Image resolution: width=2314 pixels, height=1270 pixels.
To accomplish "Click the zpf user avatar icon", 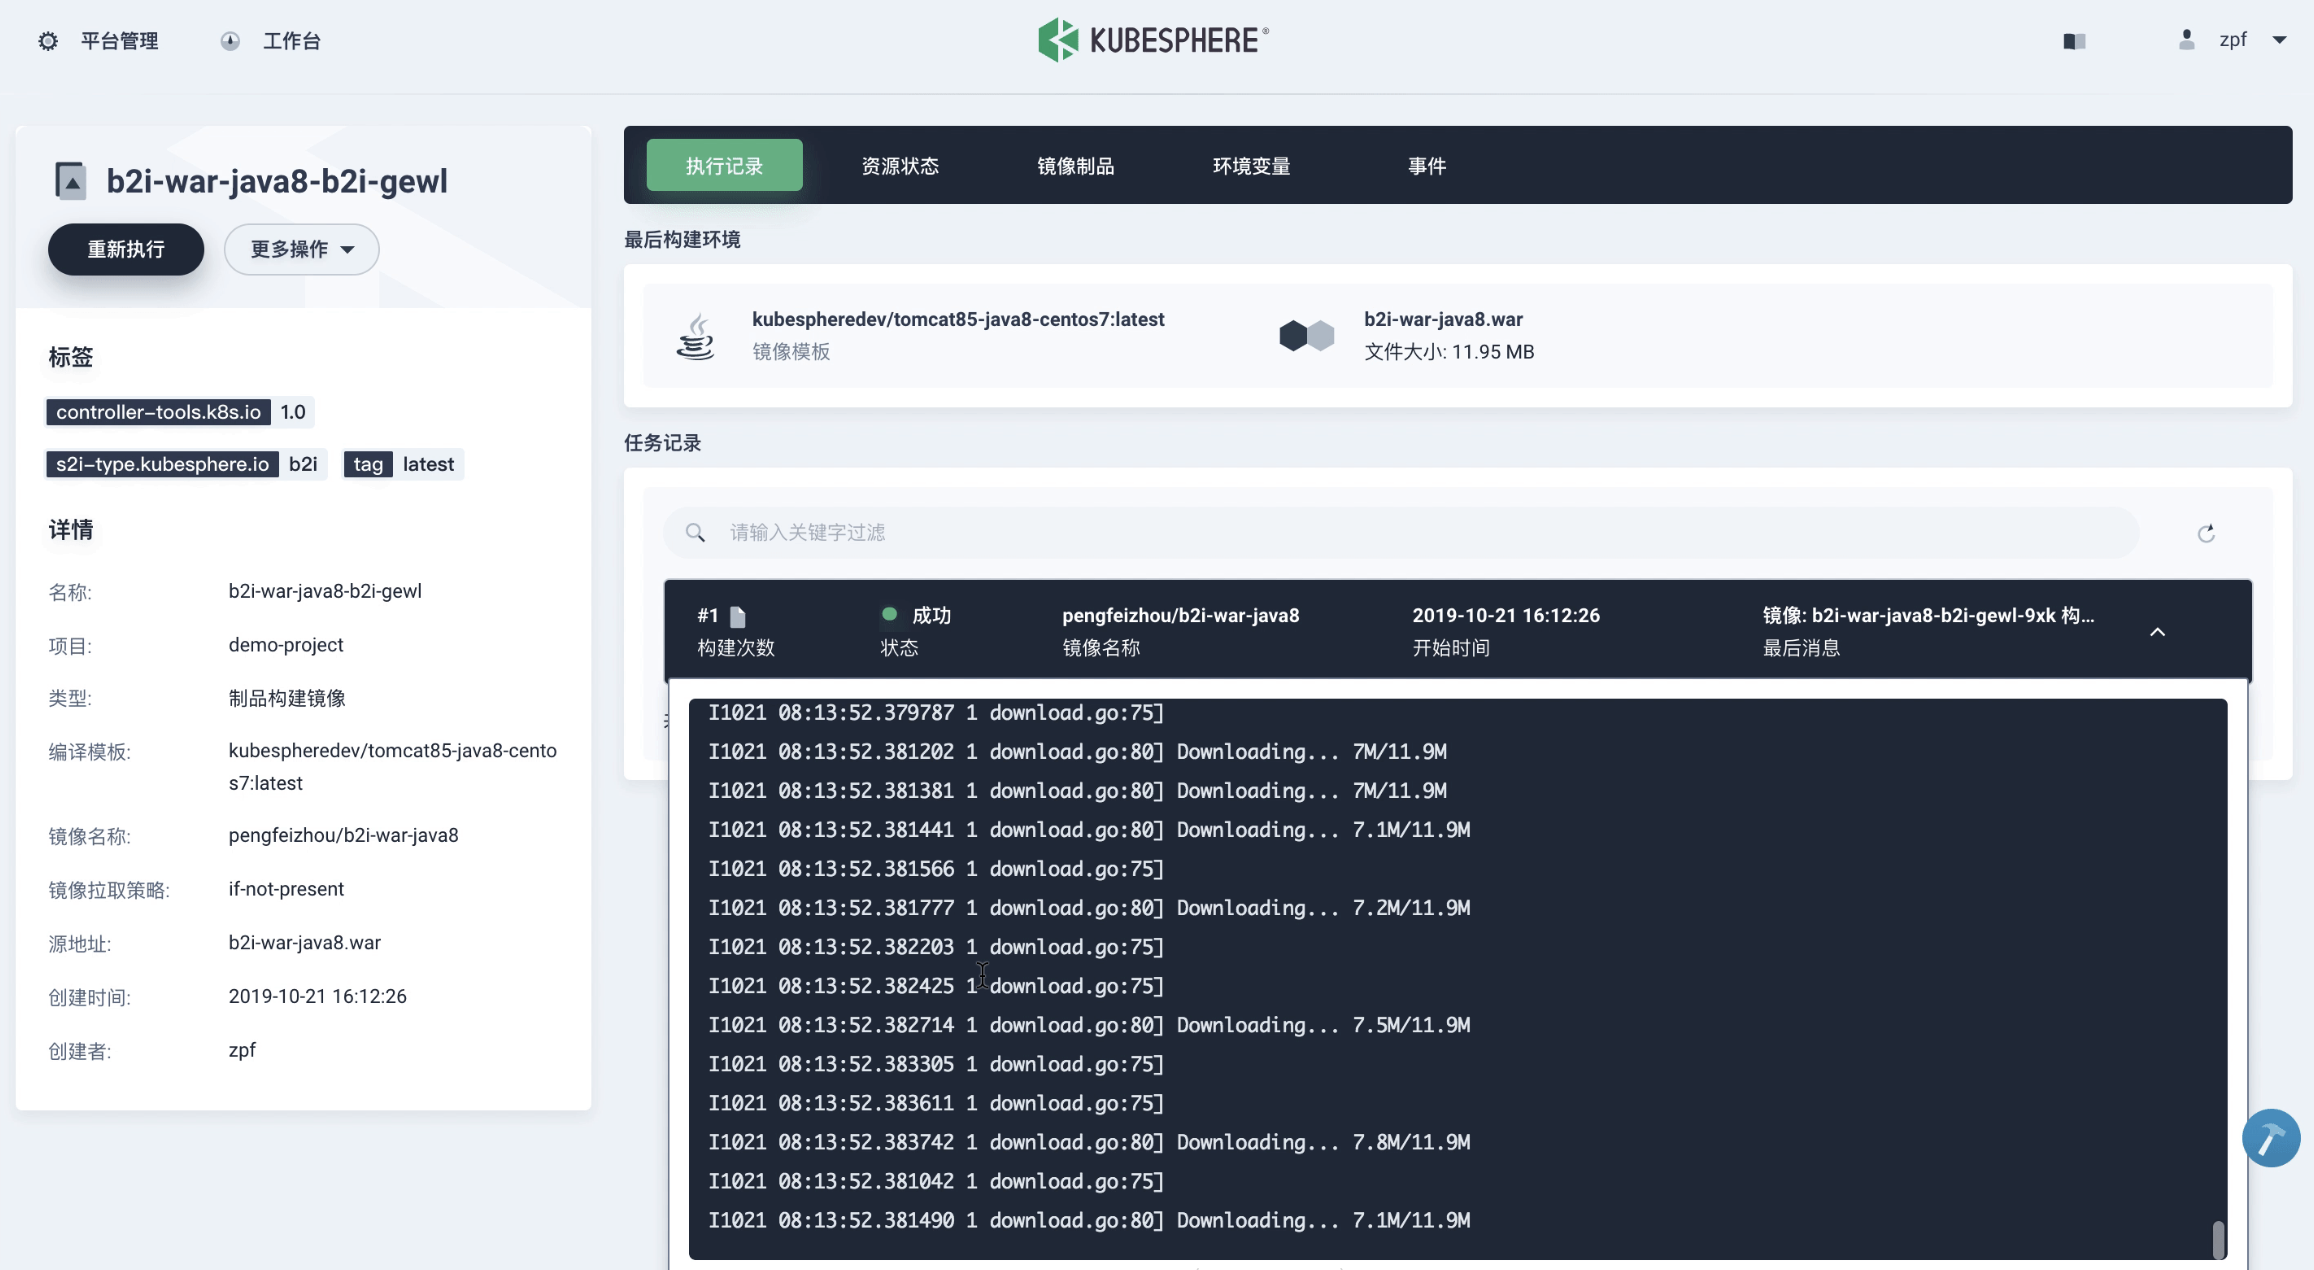I will pos(2186,40).
